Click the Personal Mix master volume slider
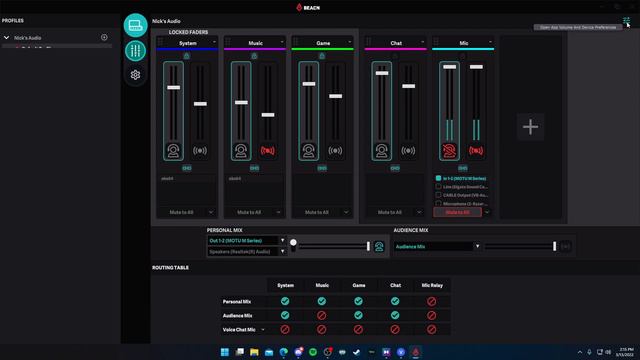This screenshot has width=640, height=360. coord(333,246)
